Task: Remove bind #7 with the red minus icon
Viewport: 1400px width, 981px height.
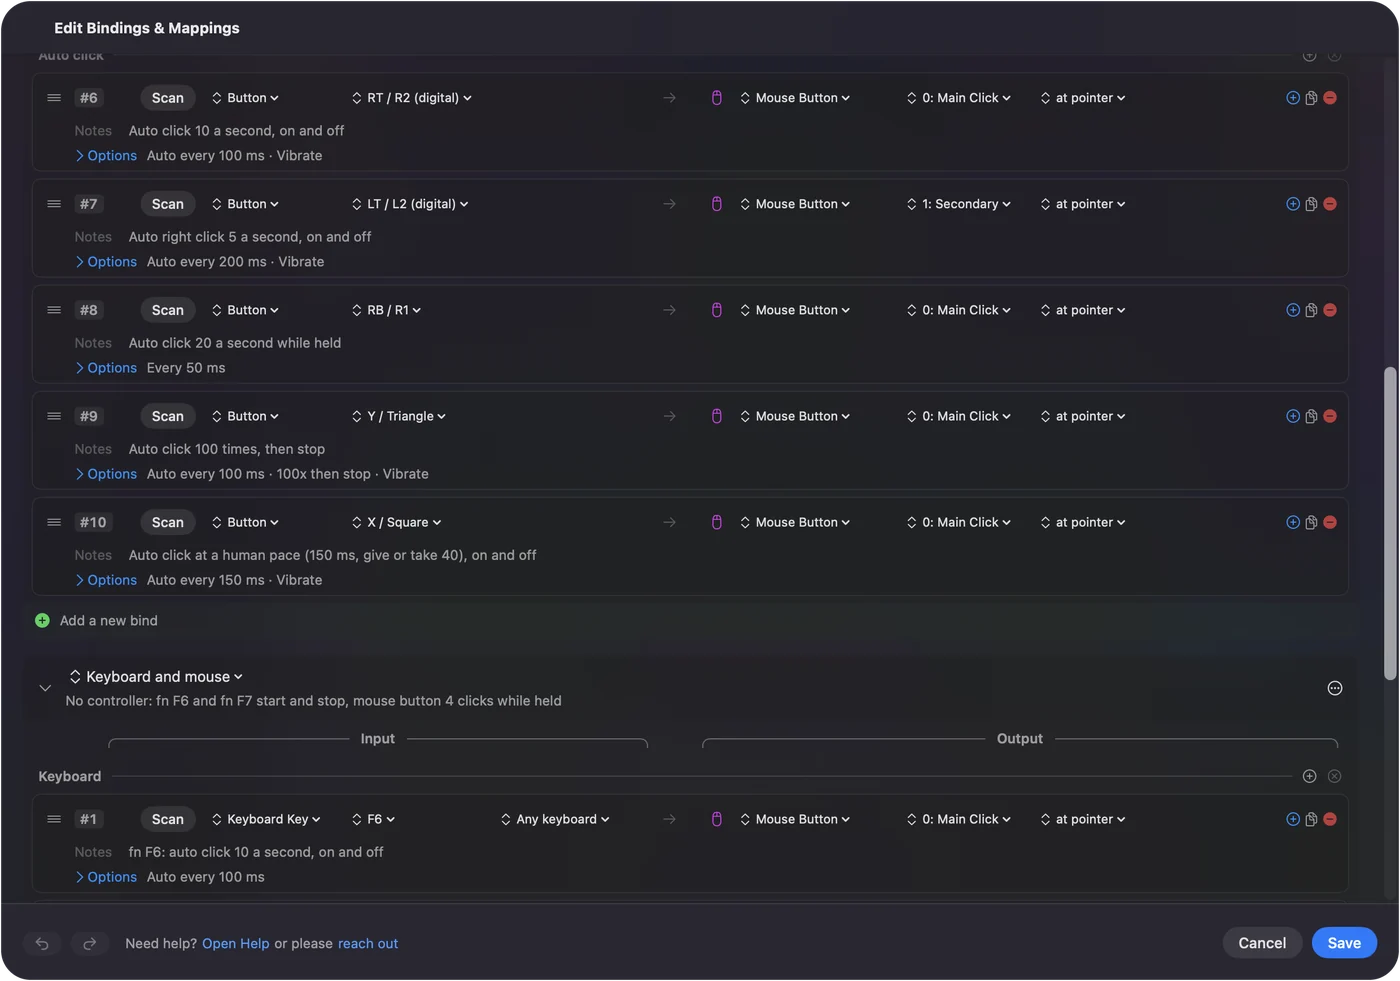Action: coord(1330,204)
